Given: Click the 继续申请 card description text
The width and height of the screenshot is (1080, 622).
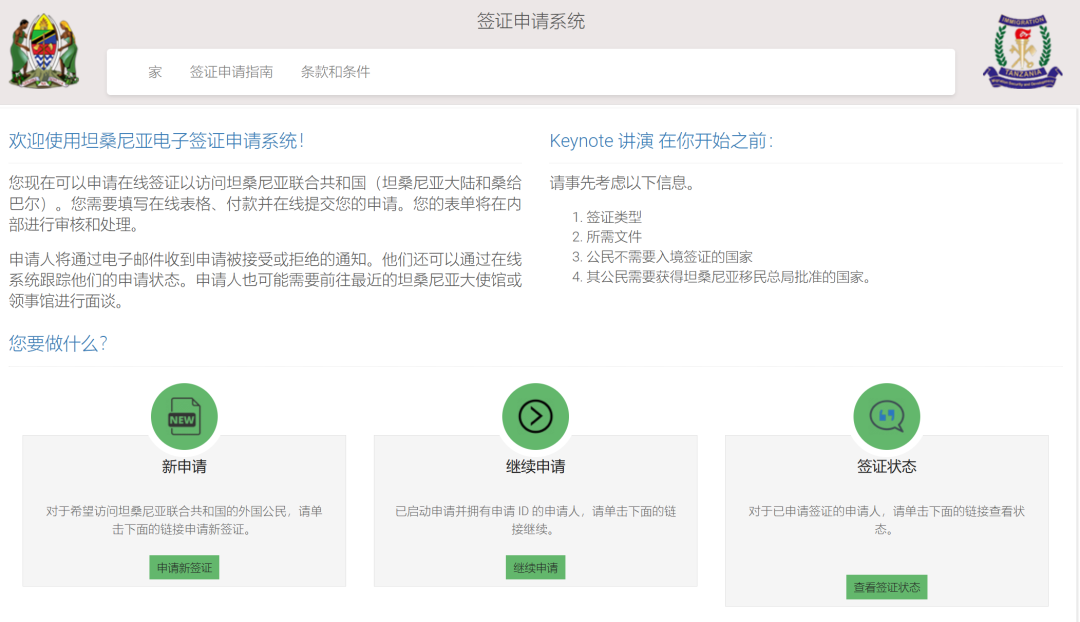Looking at the screenshot, I should 535,520.
